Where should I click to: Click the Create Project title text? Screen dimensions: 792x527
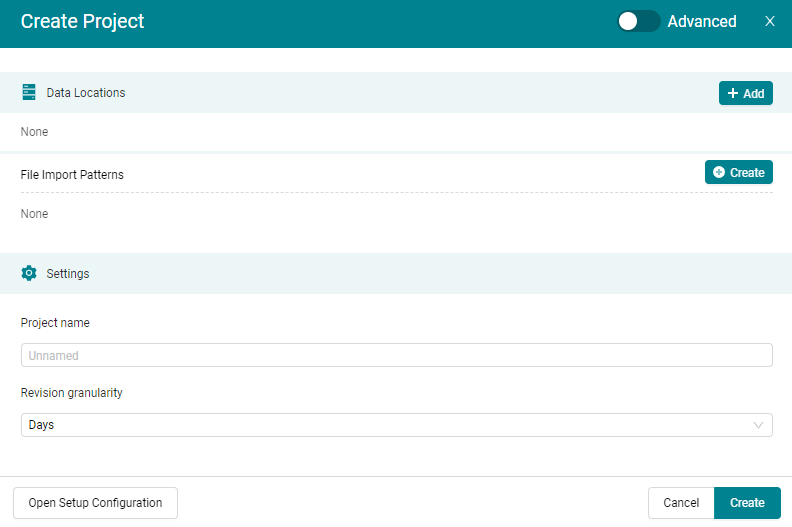point(82,21)
